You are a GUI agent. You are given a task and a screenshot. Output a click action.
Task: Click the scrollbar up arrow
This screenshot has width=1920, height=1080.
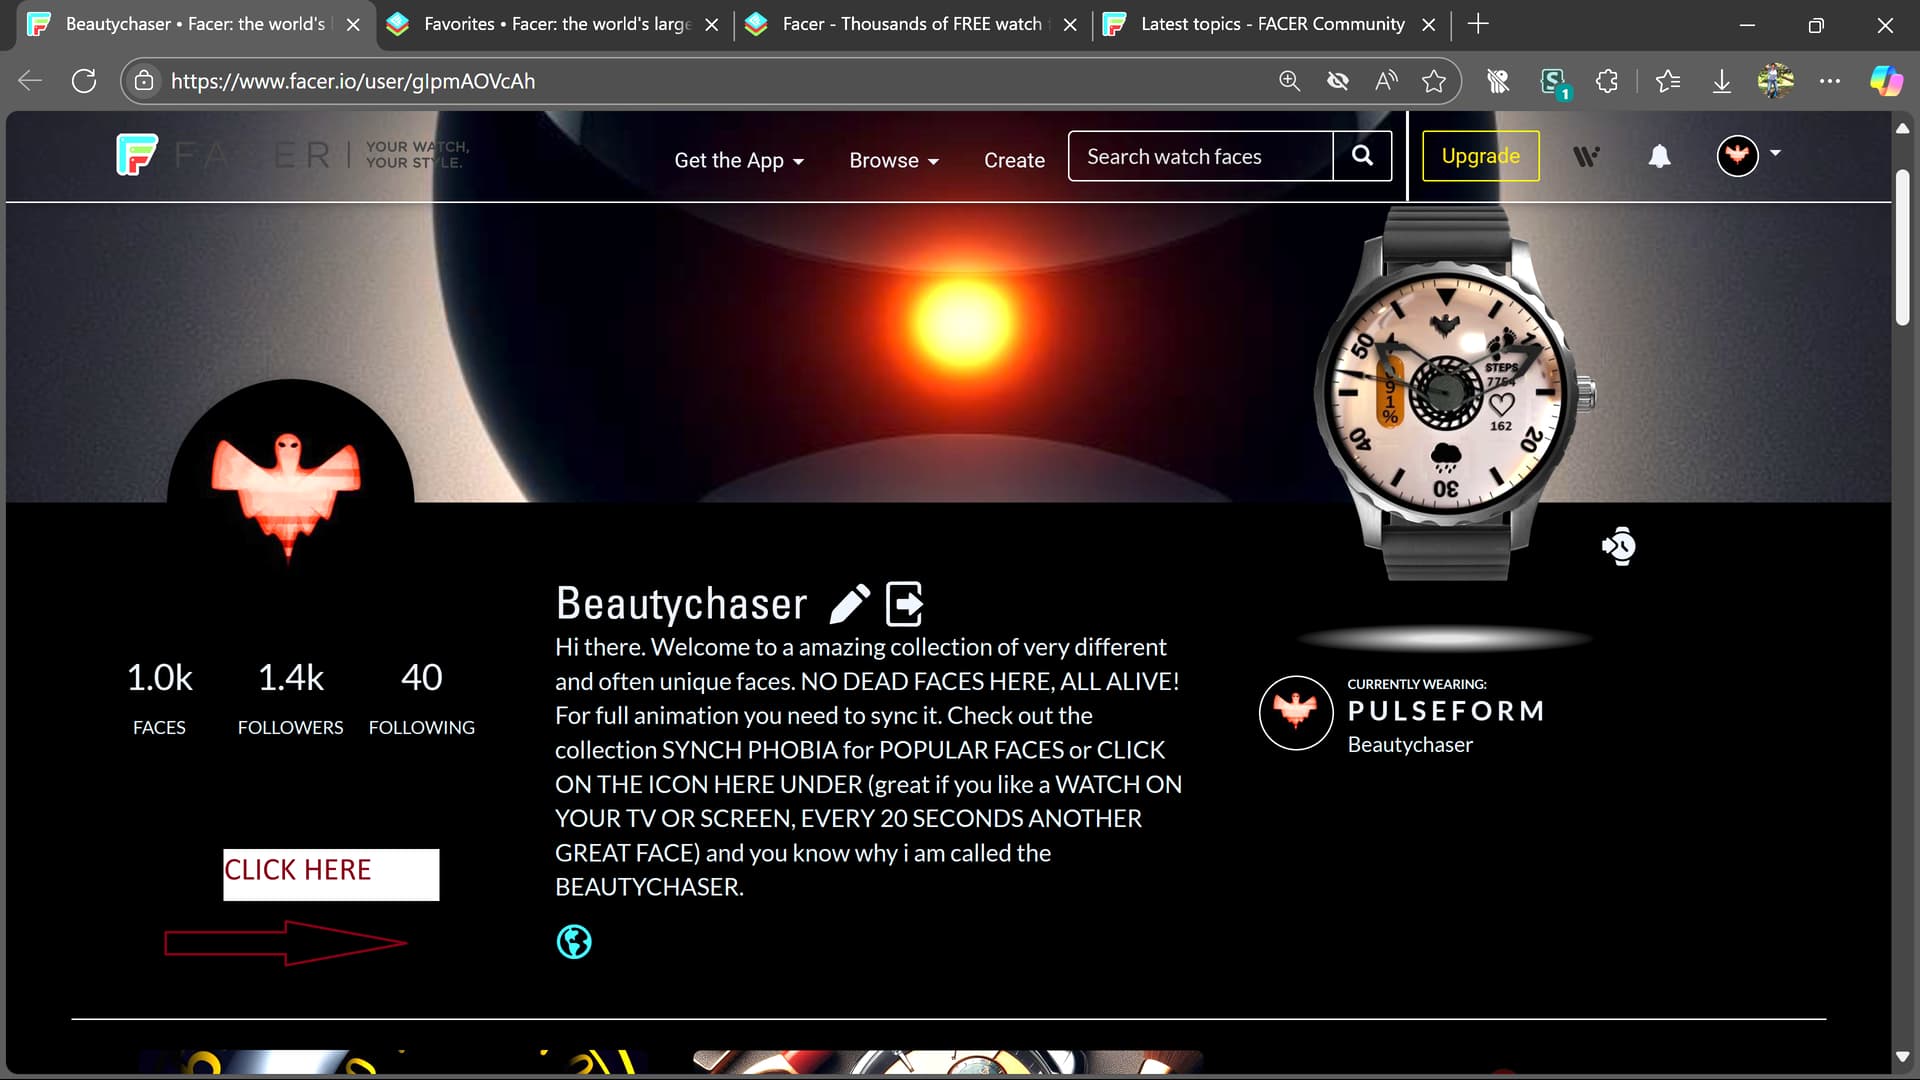coord(1902,128)
